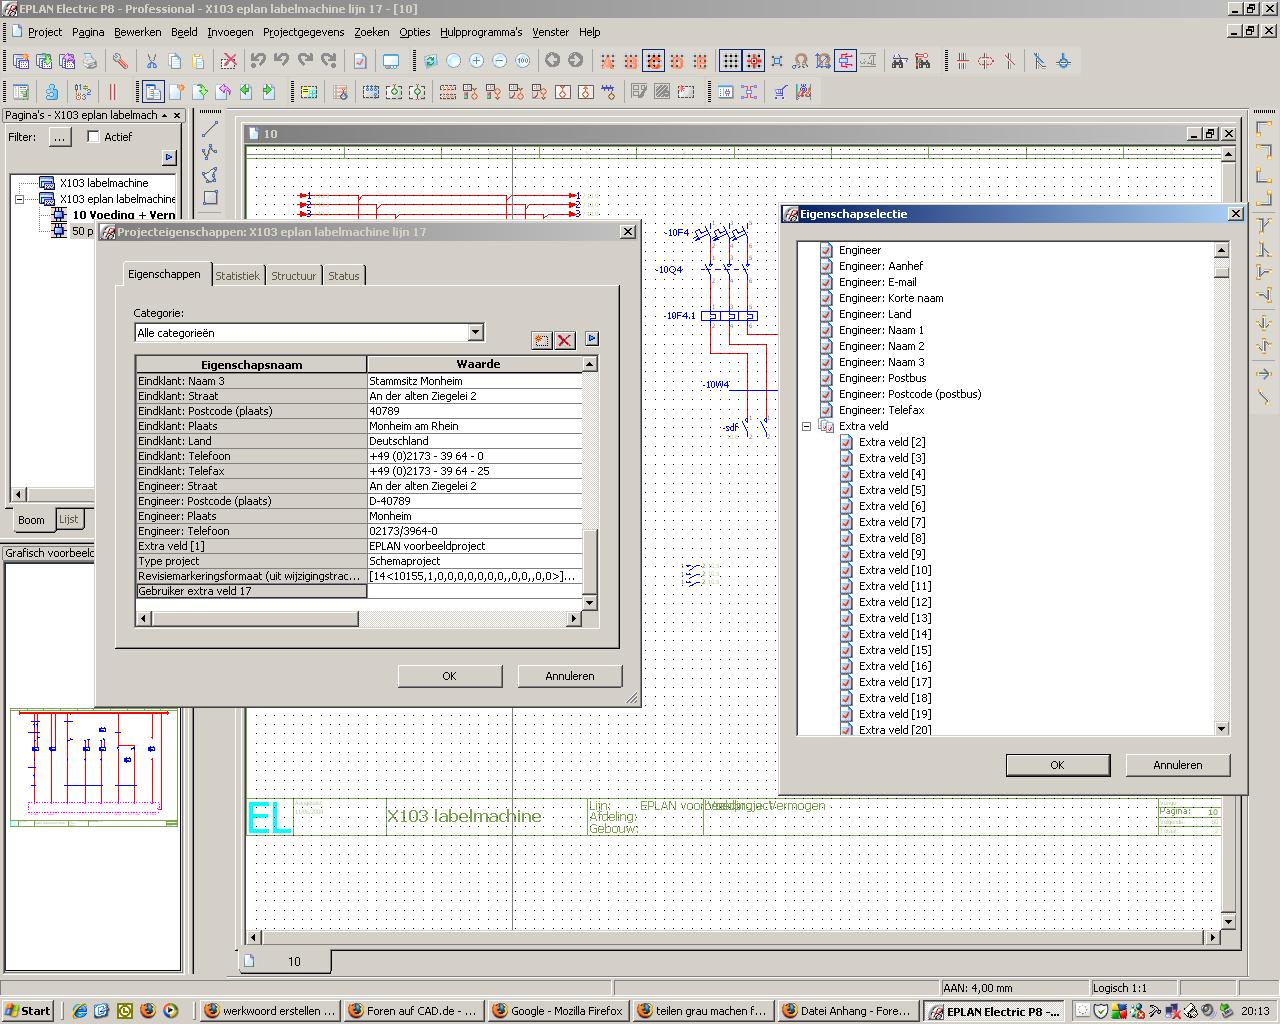Viewport: 1280px width, 1024px height.
Task: Click the Delete red X toolbar icon
Action: (x=229, y=61)
